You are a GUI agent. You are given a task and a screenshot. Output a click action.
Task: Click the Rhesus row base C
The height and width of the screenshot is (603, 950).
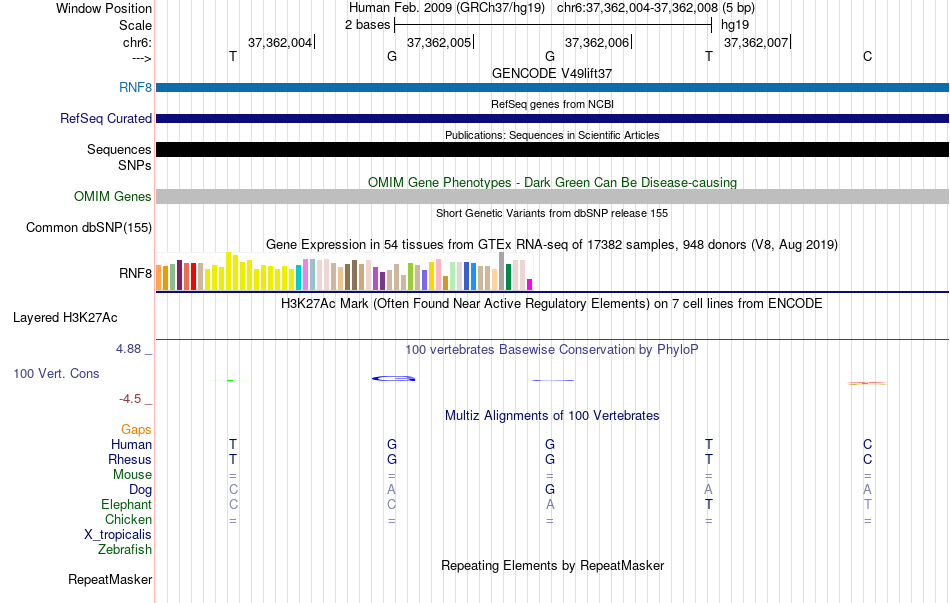868,459
